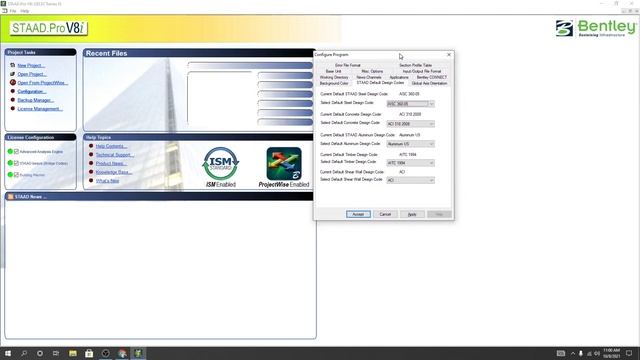
Task: Open the Default Aluminum Design Code dropdown
Action: point(410,144)
